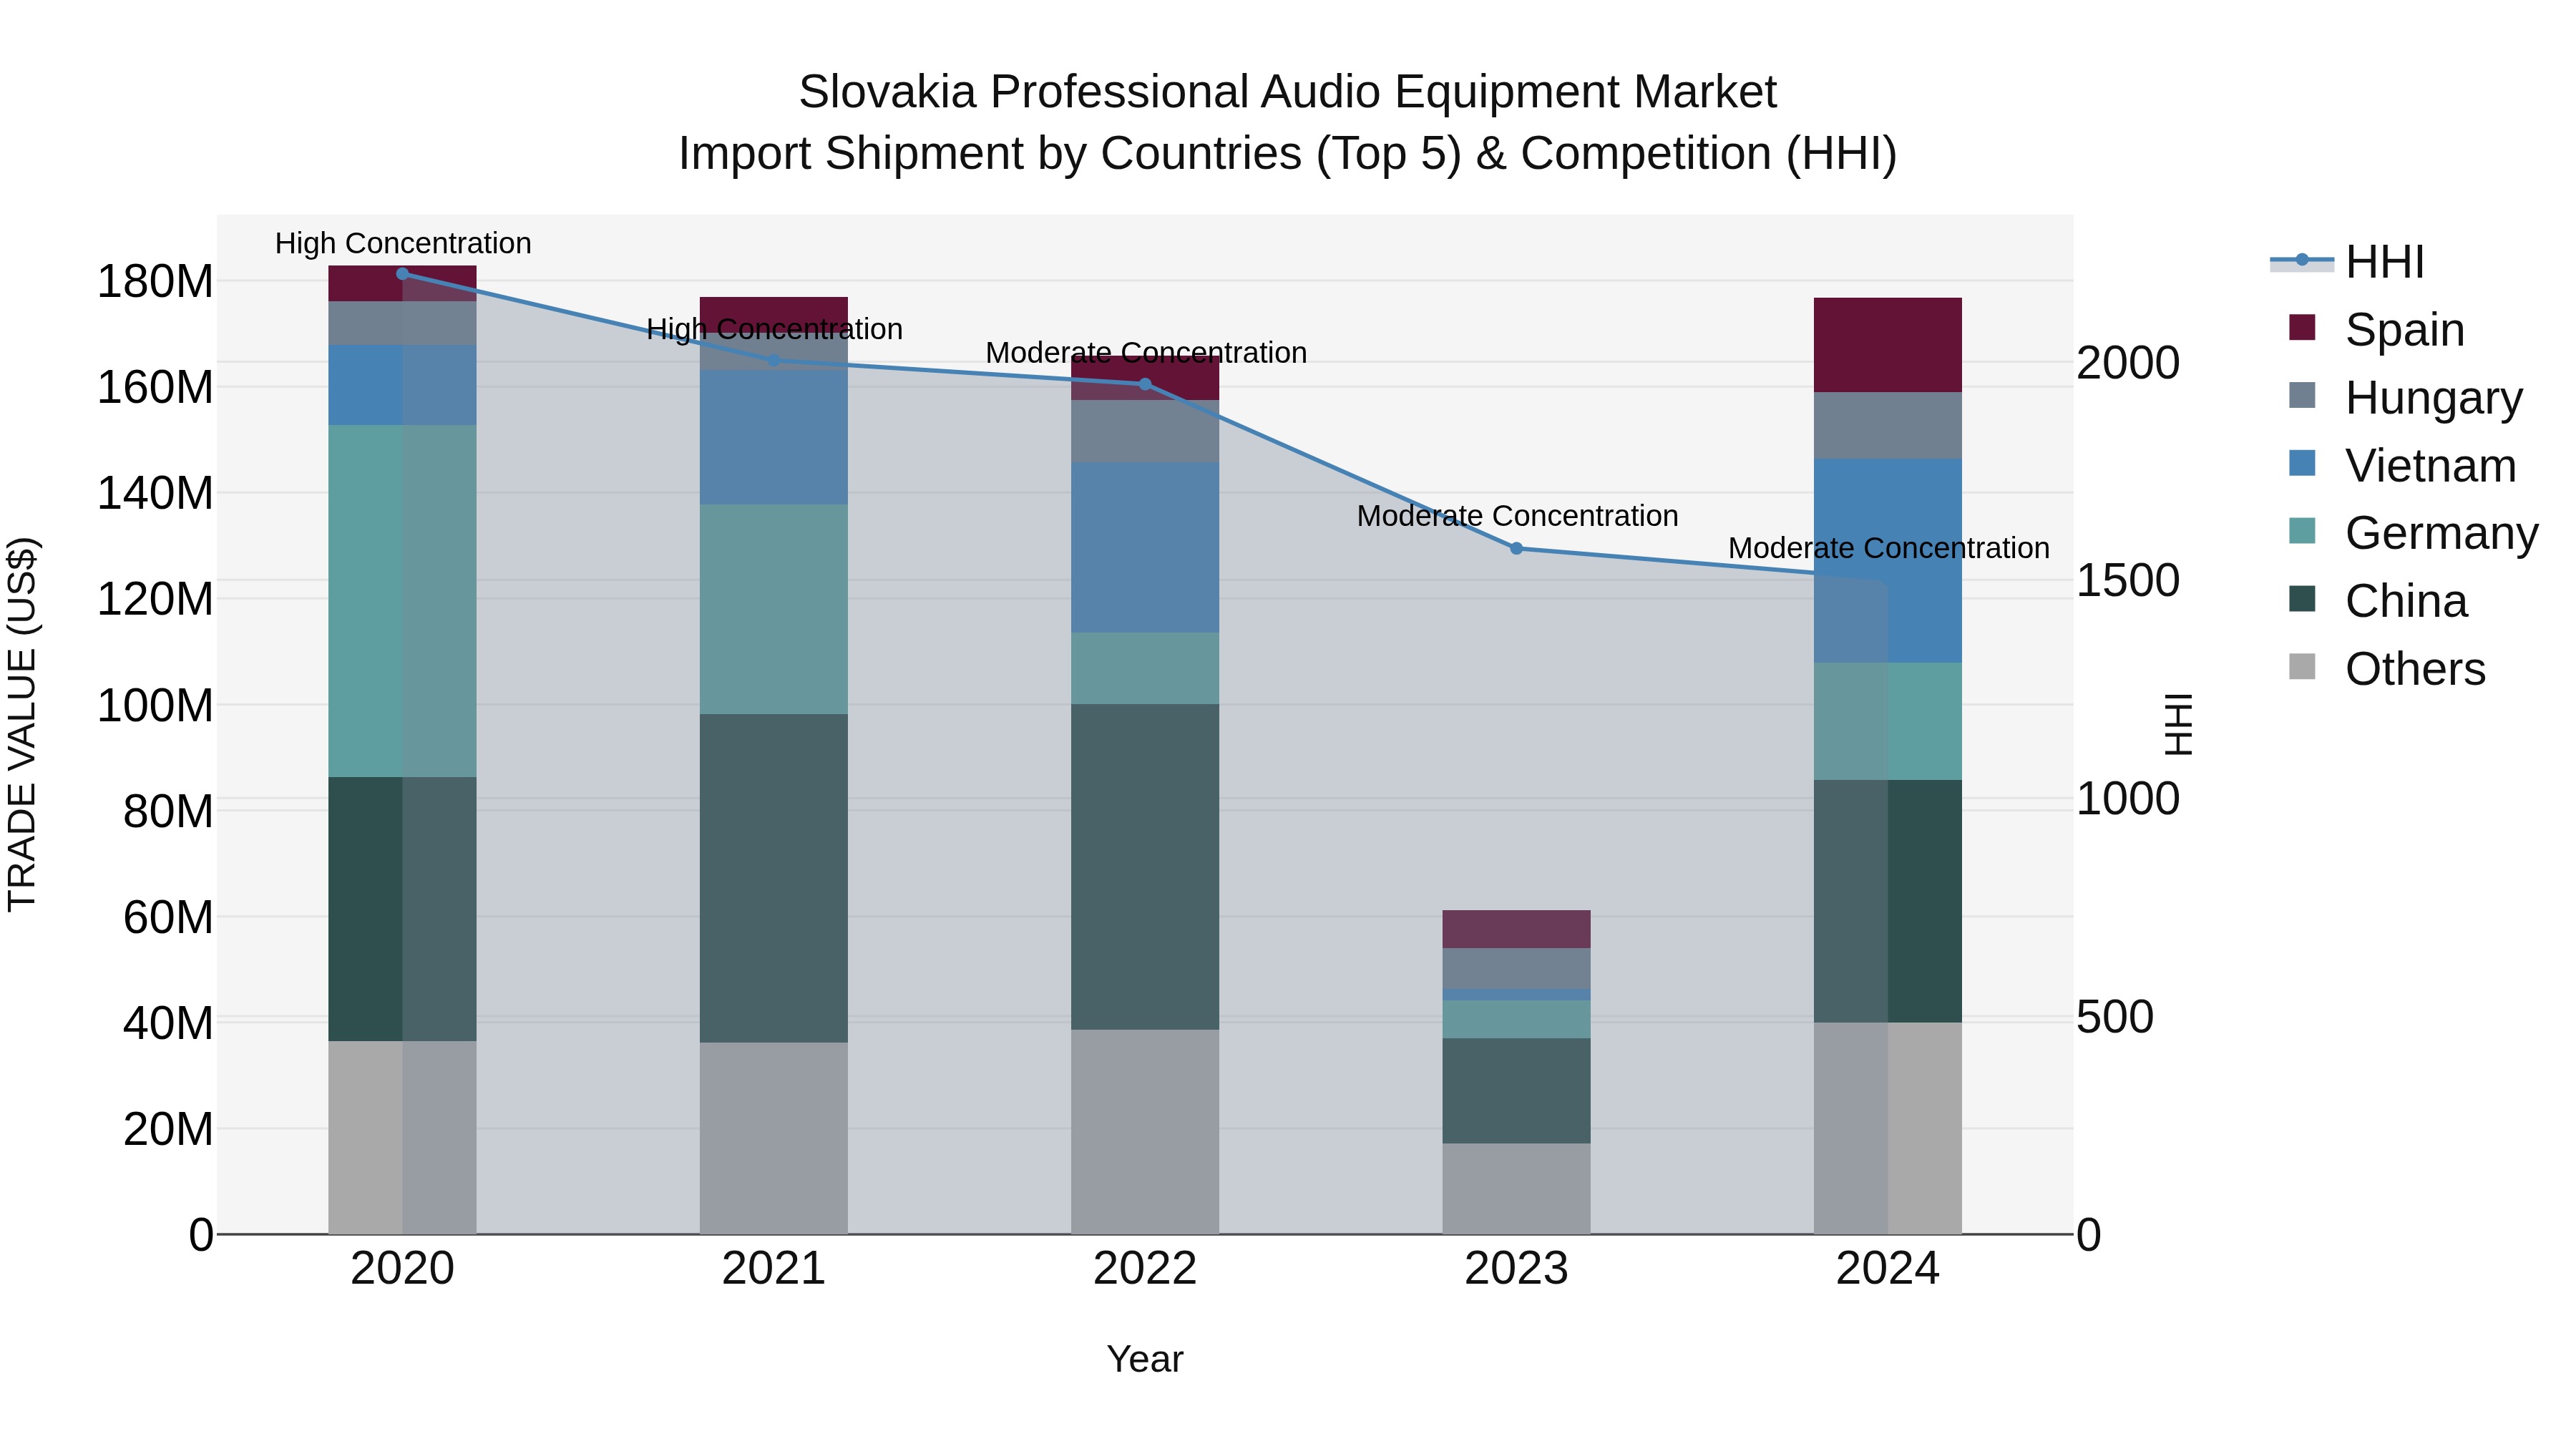Click the 'High Concentration' annotation above 2020
The image size is (2576, 1449).
(403, 244)
